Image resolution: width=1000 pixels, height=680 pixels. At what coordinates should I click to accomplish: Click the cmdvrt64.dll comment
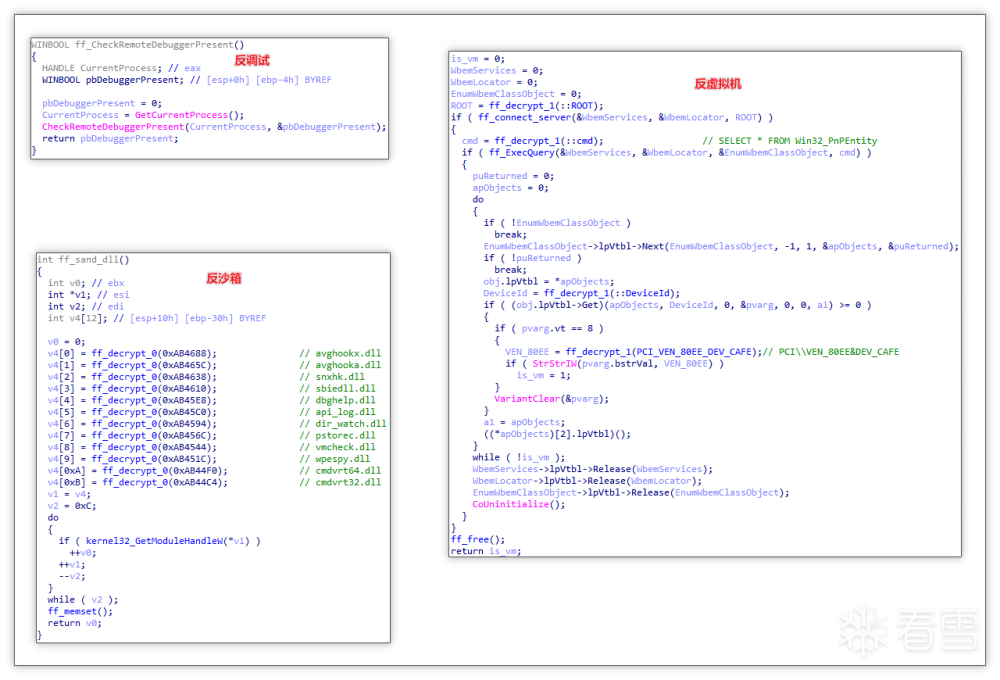[341, 471]
